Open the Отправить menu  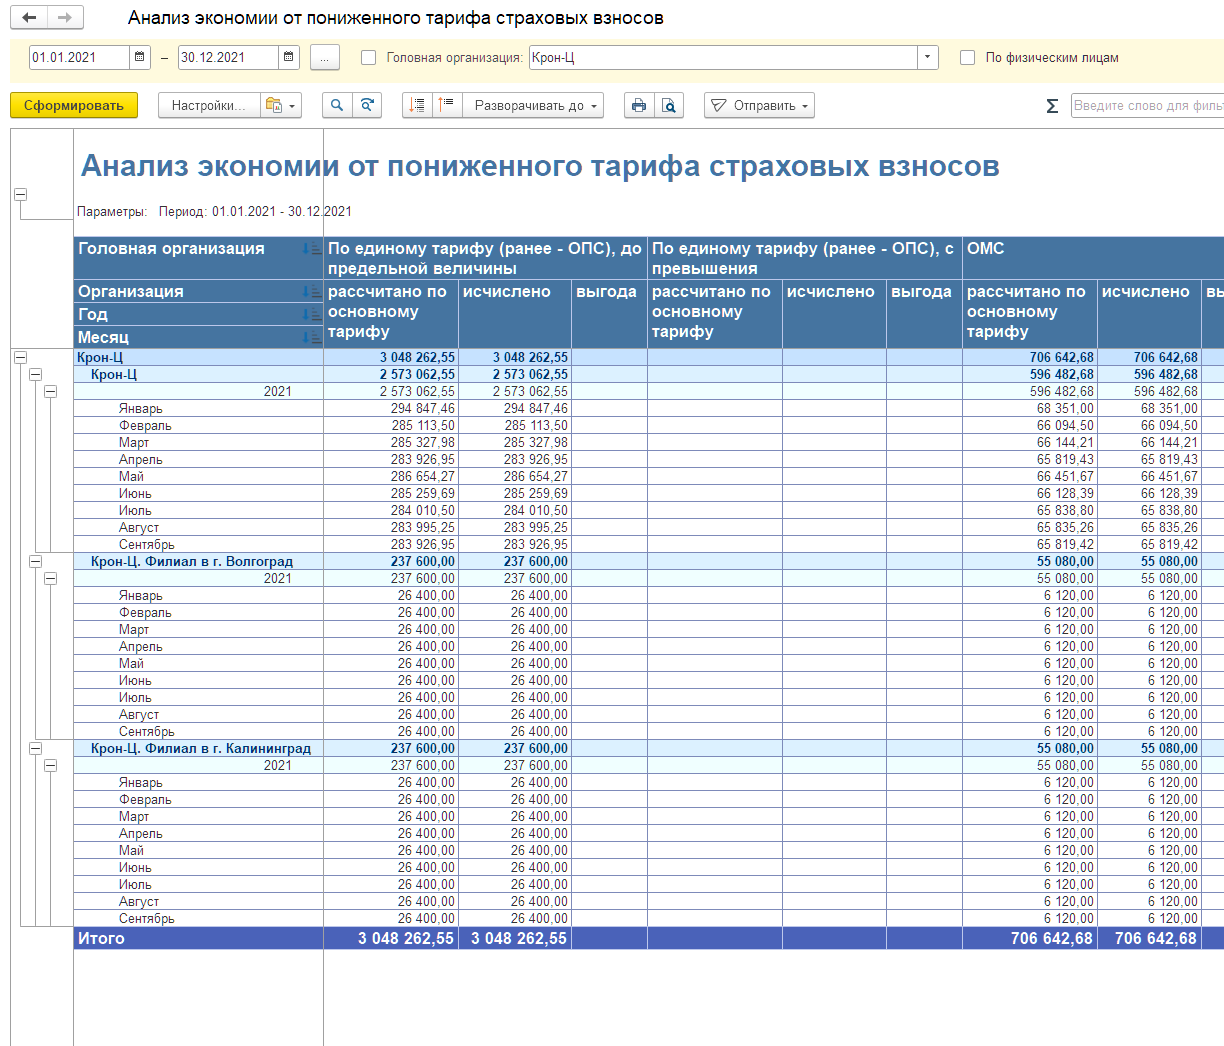point(760,105)
